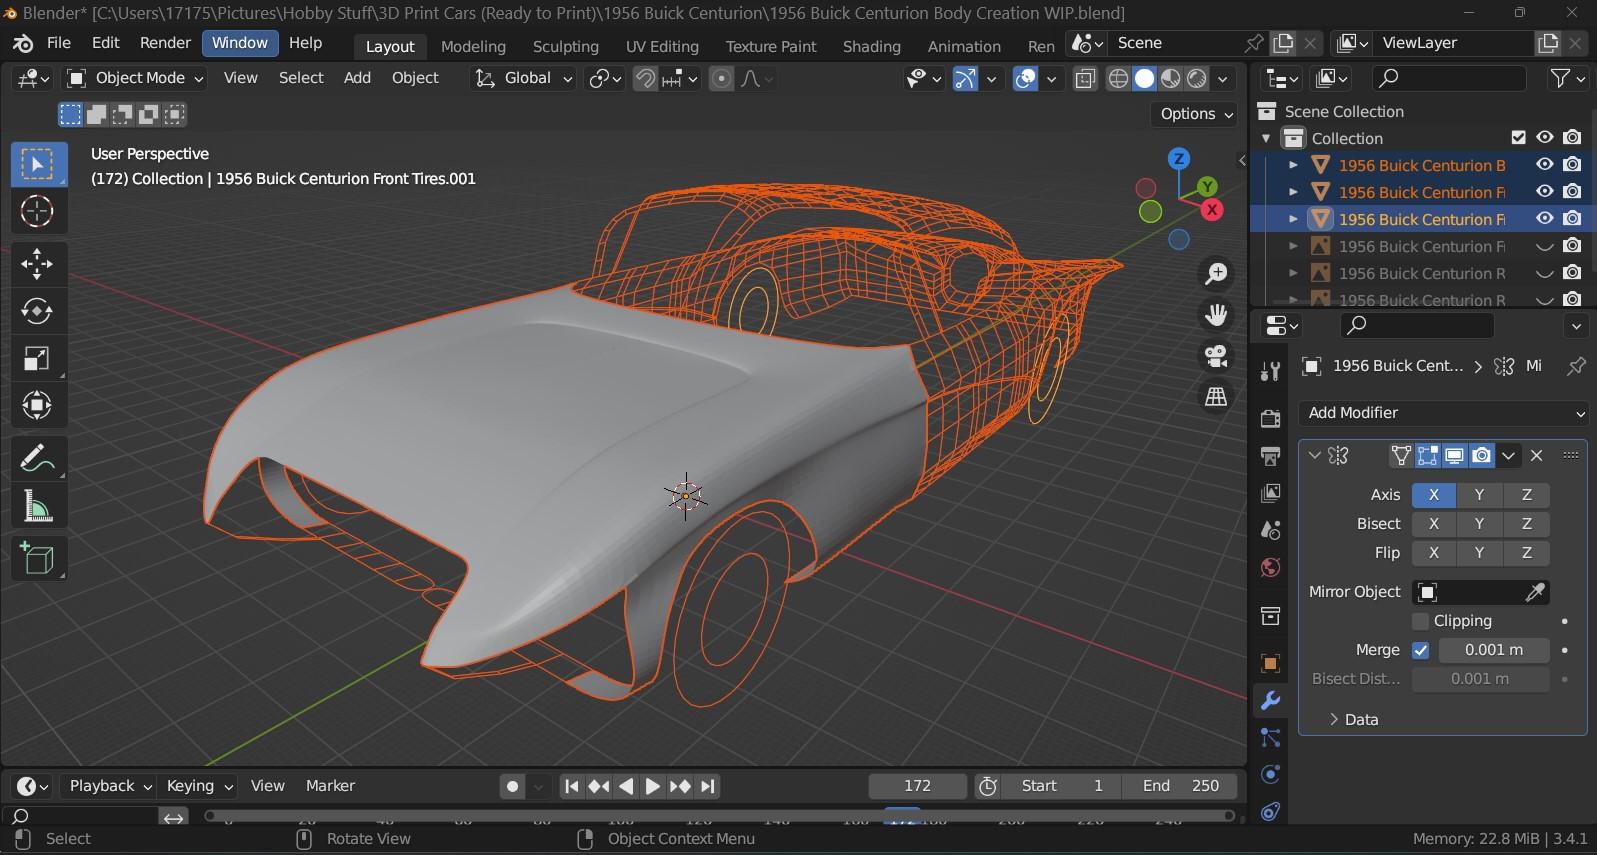
Task: Activate the Move tool
Action: click(x=37, y=264)
